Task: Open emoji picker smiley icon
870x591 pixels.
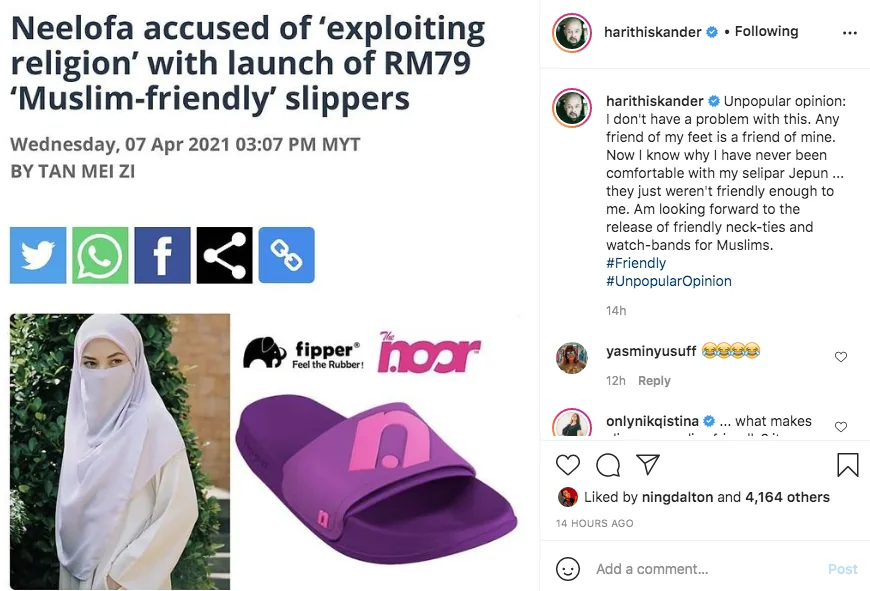Action: [x=568, y=569]
